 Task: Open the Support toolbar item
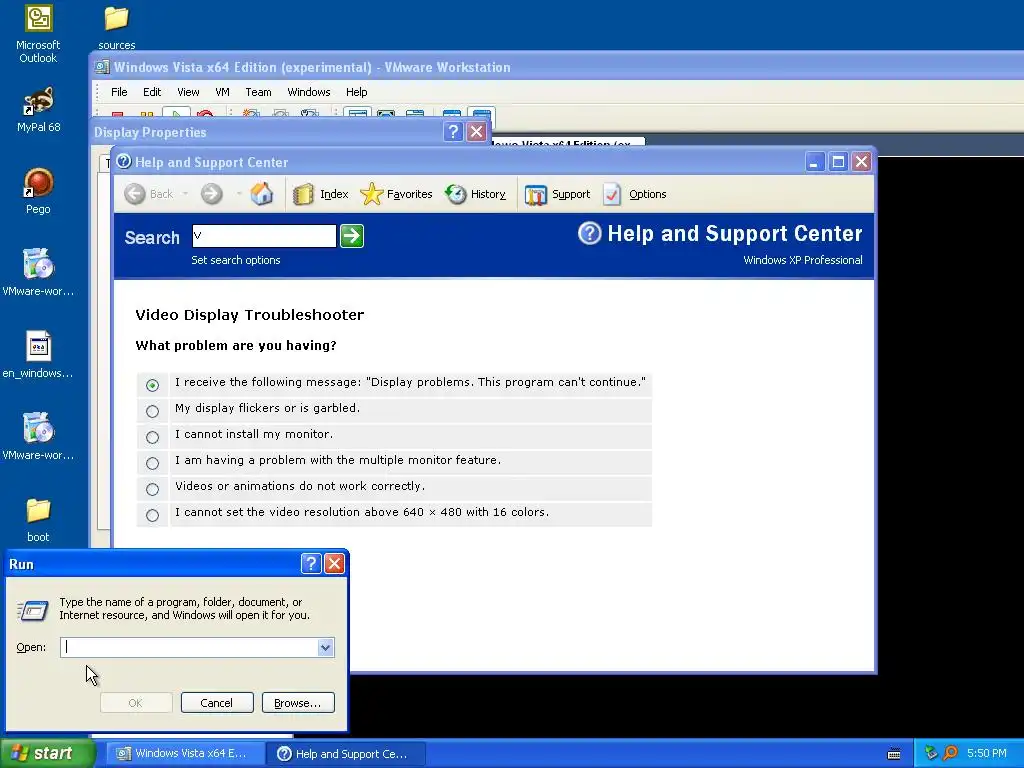click(x=558, y=194)
